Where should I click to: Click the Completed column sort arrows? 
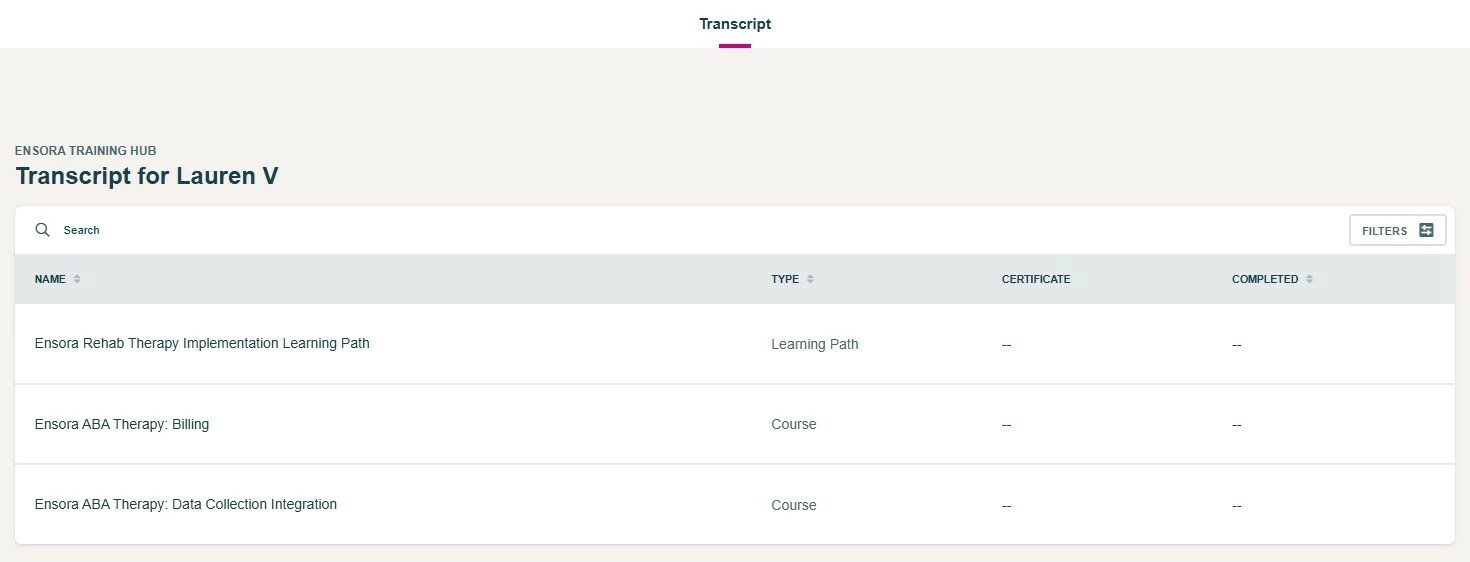(x=1309, y=279)
